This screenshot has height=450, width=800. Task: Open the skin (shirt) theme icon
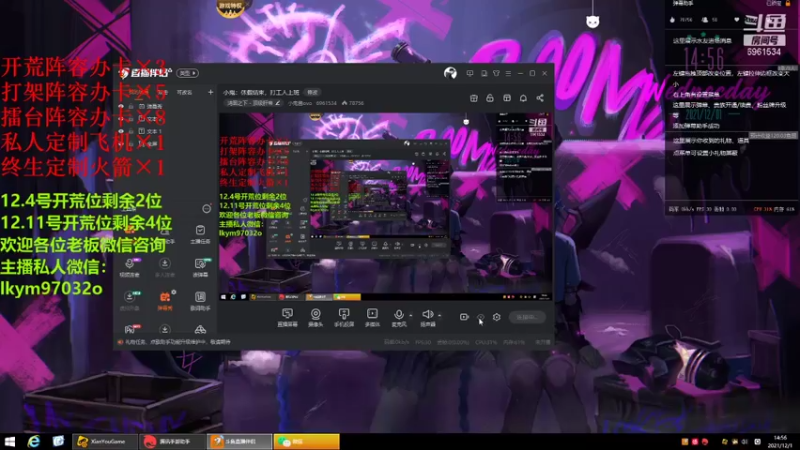tap(496, 73)
